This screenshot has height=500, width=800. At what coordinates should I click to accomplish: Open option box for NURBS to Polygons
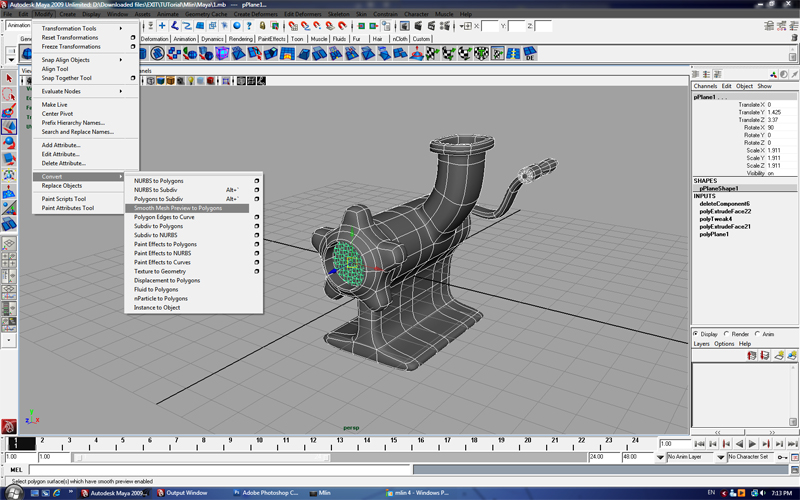click(x=257, y=181)
